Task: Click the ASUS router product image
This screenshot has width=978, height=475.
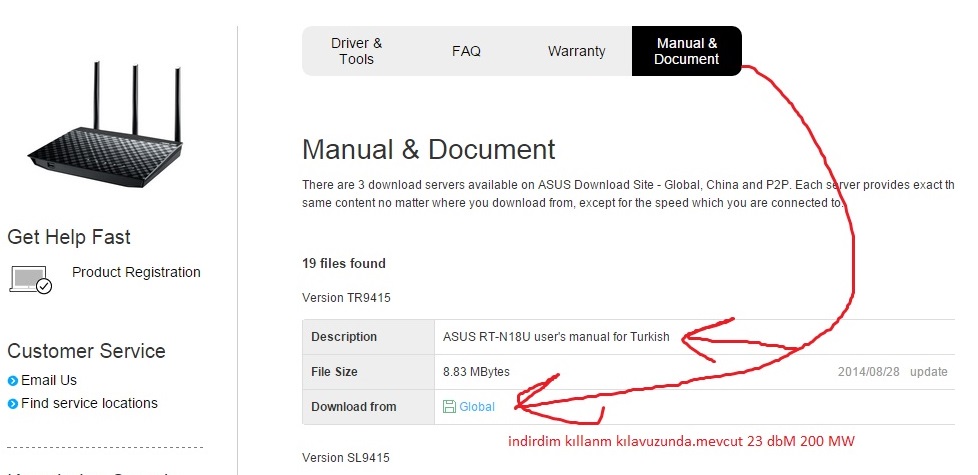Action: (x=105, y=125)
